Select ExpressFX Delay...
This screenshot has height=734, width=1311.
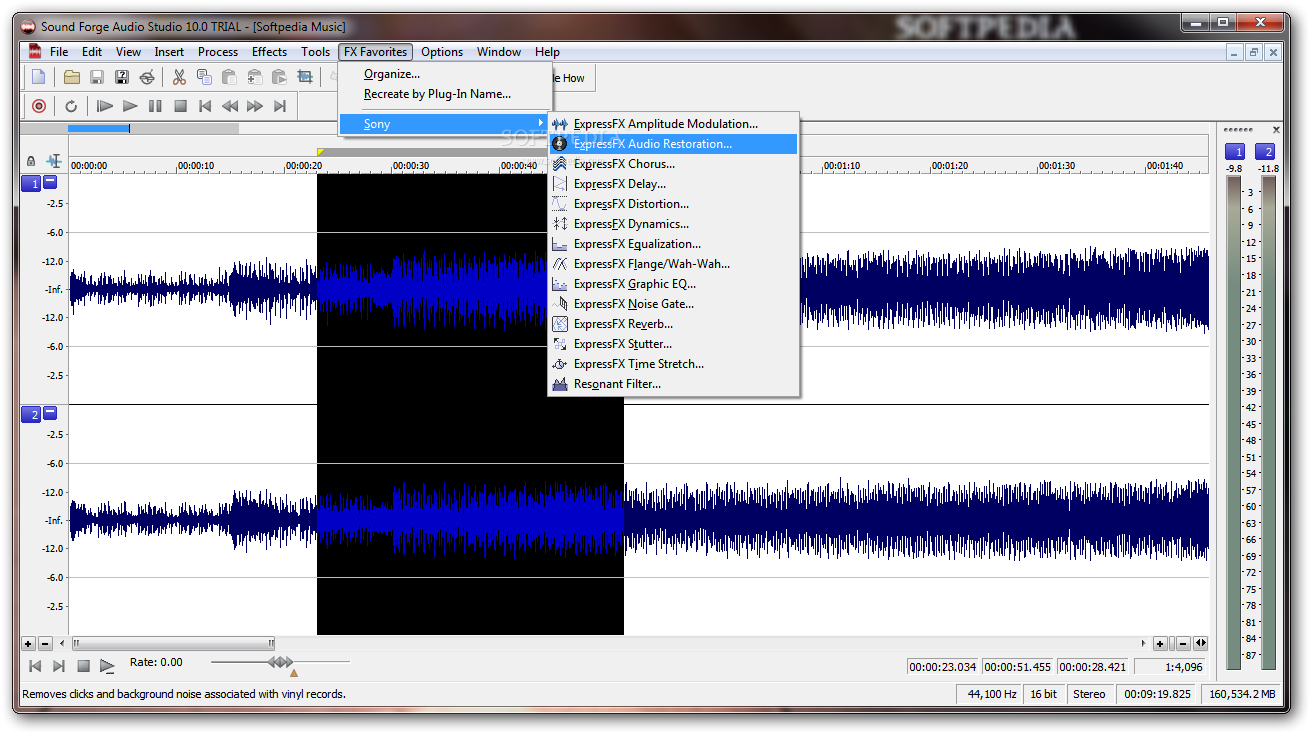(673, 184)
